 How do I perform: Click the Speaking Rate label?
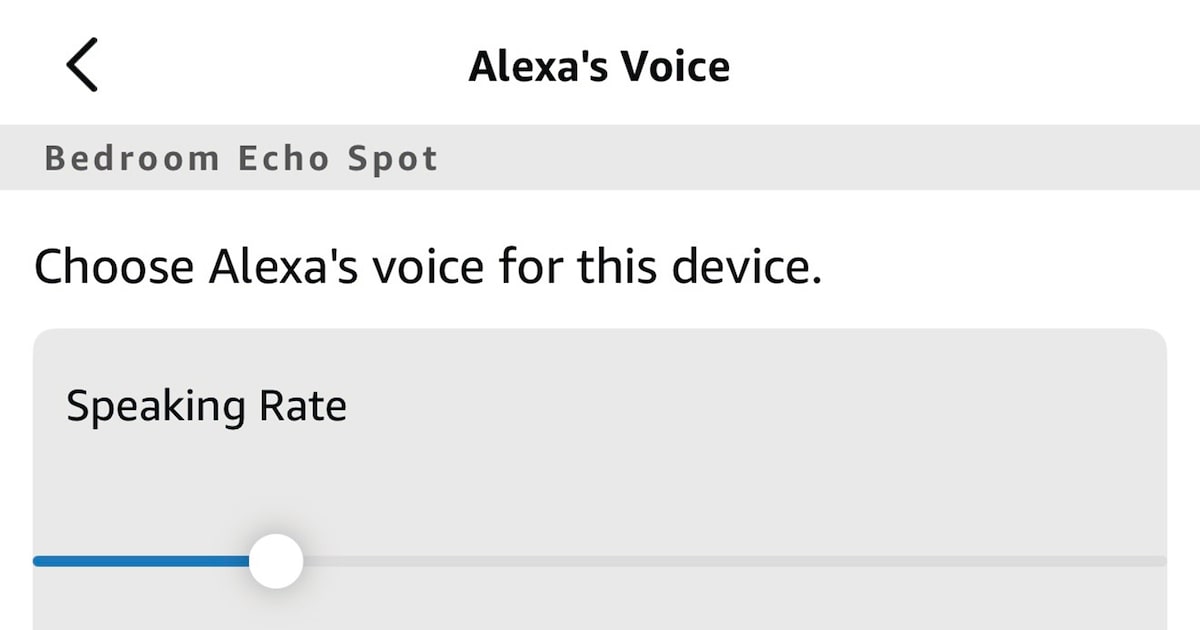point(206,407)
